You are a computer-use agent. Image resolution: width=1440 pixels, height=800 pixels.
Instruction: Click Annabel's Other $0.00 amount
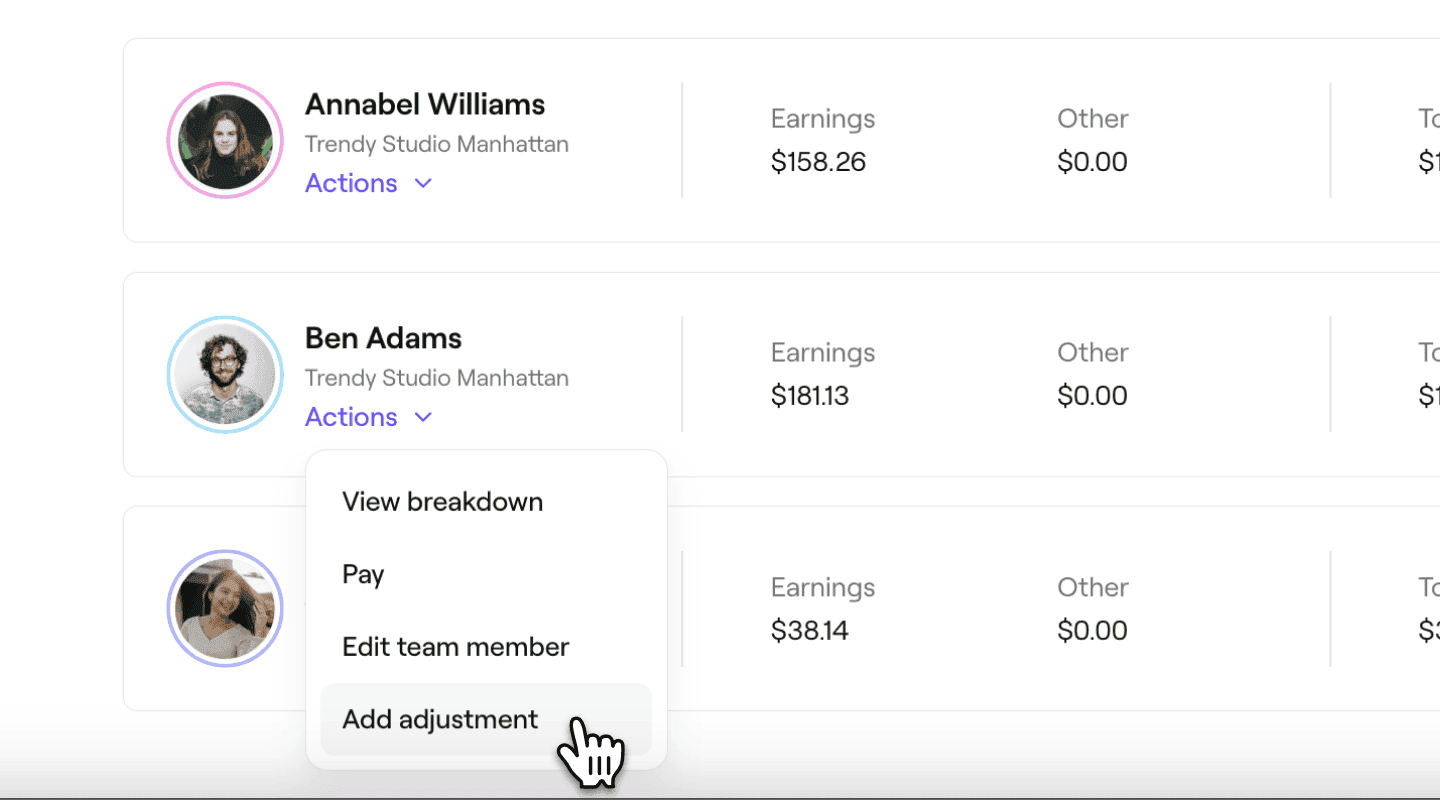(x=1092, y=162)
